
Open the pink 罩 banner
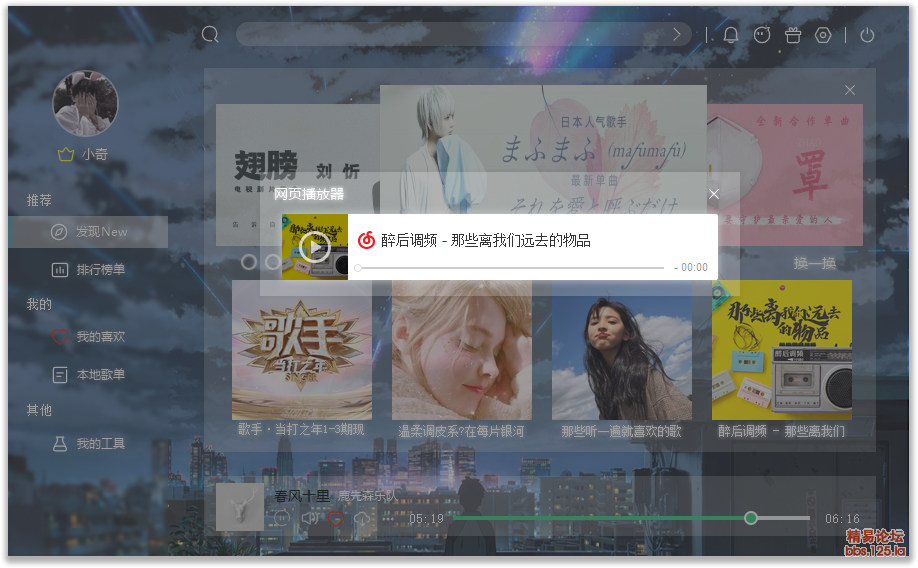[785, 175]
